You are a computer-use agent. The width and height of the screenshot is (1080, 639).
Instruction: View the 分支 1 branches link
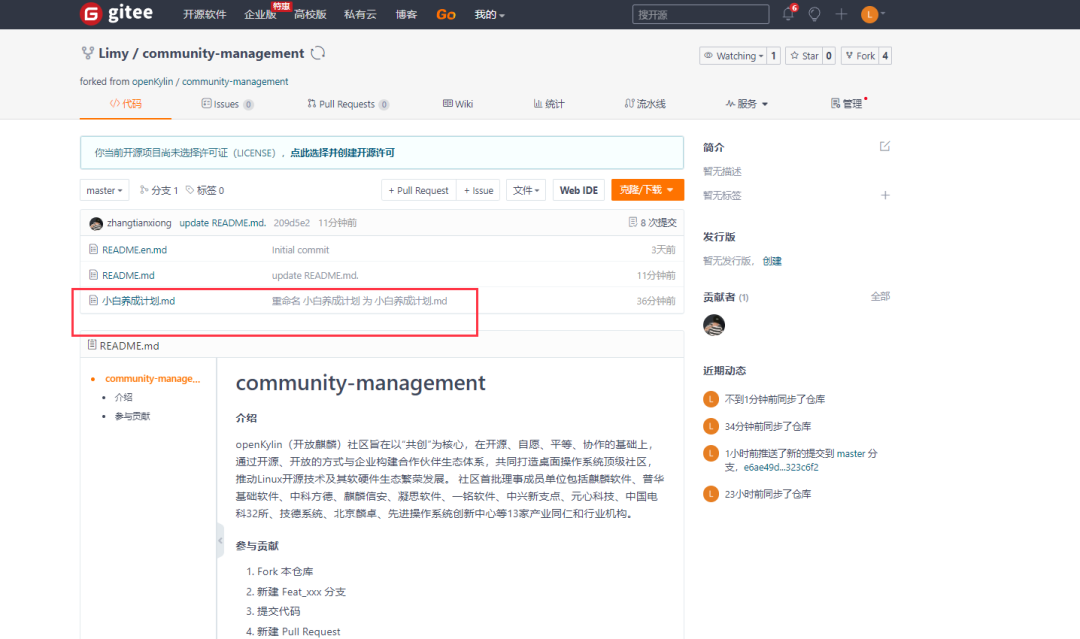[159, 190]
